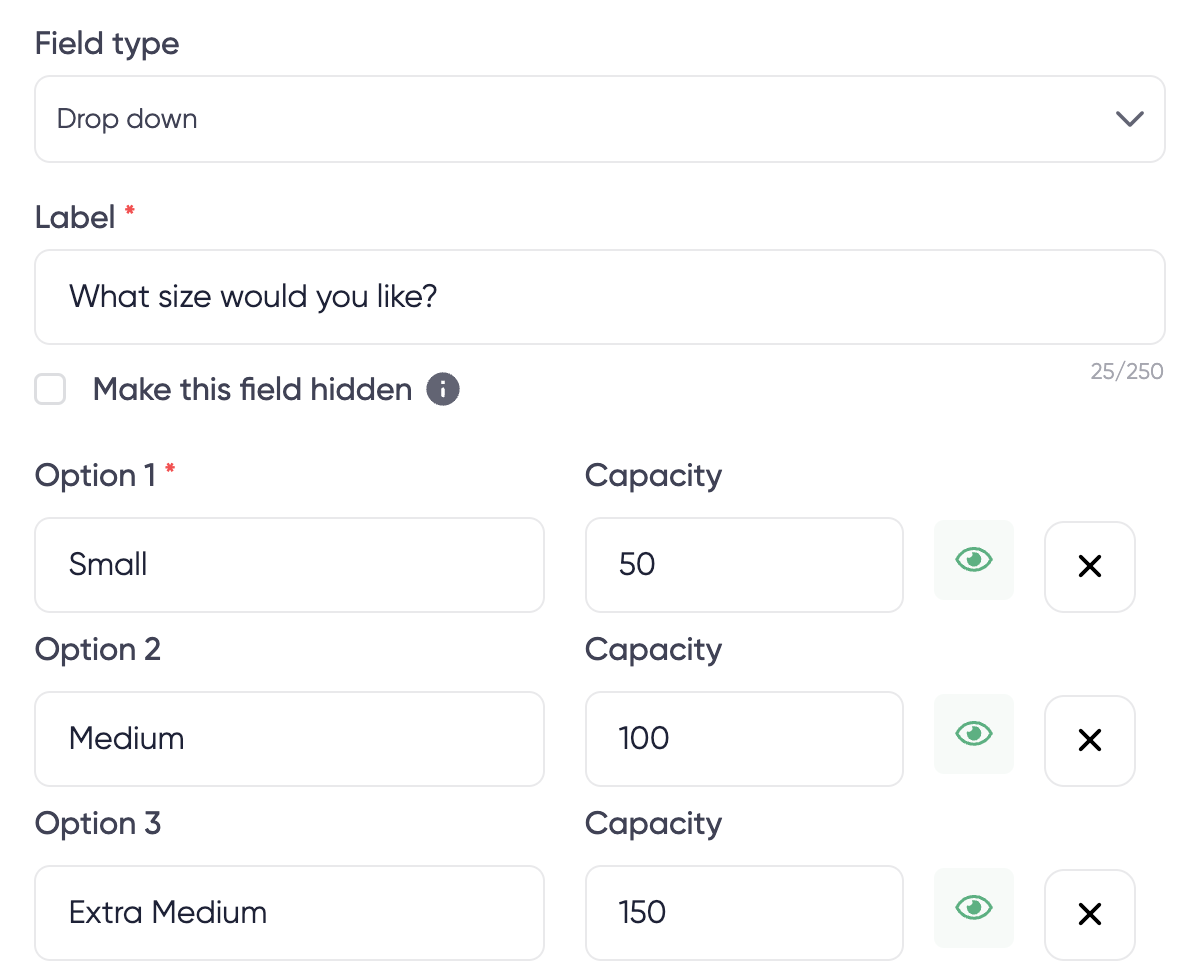Toggle visibility eye for Extra Medium option

point(973,908)
